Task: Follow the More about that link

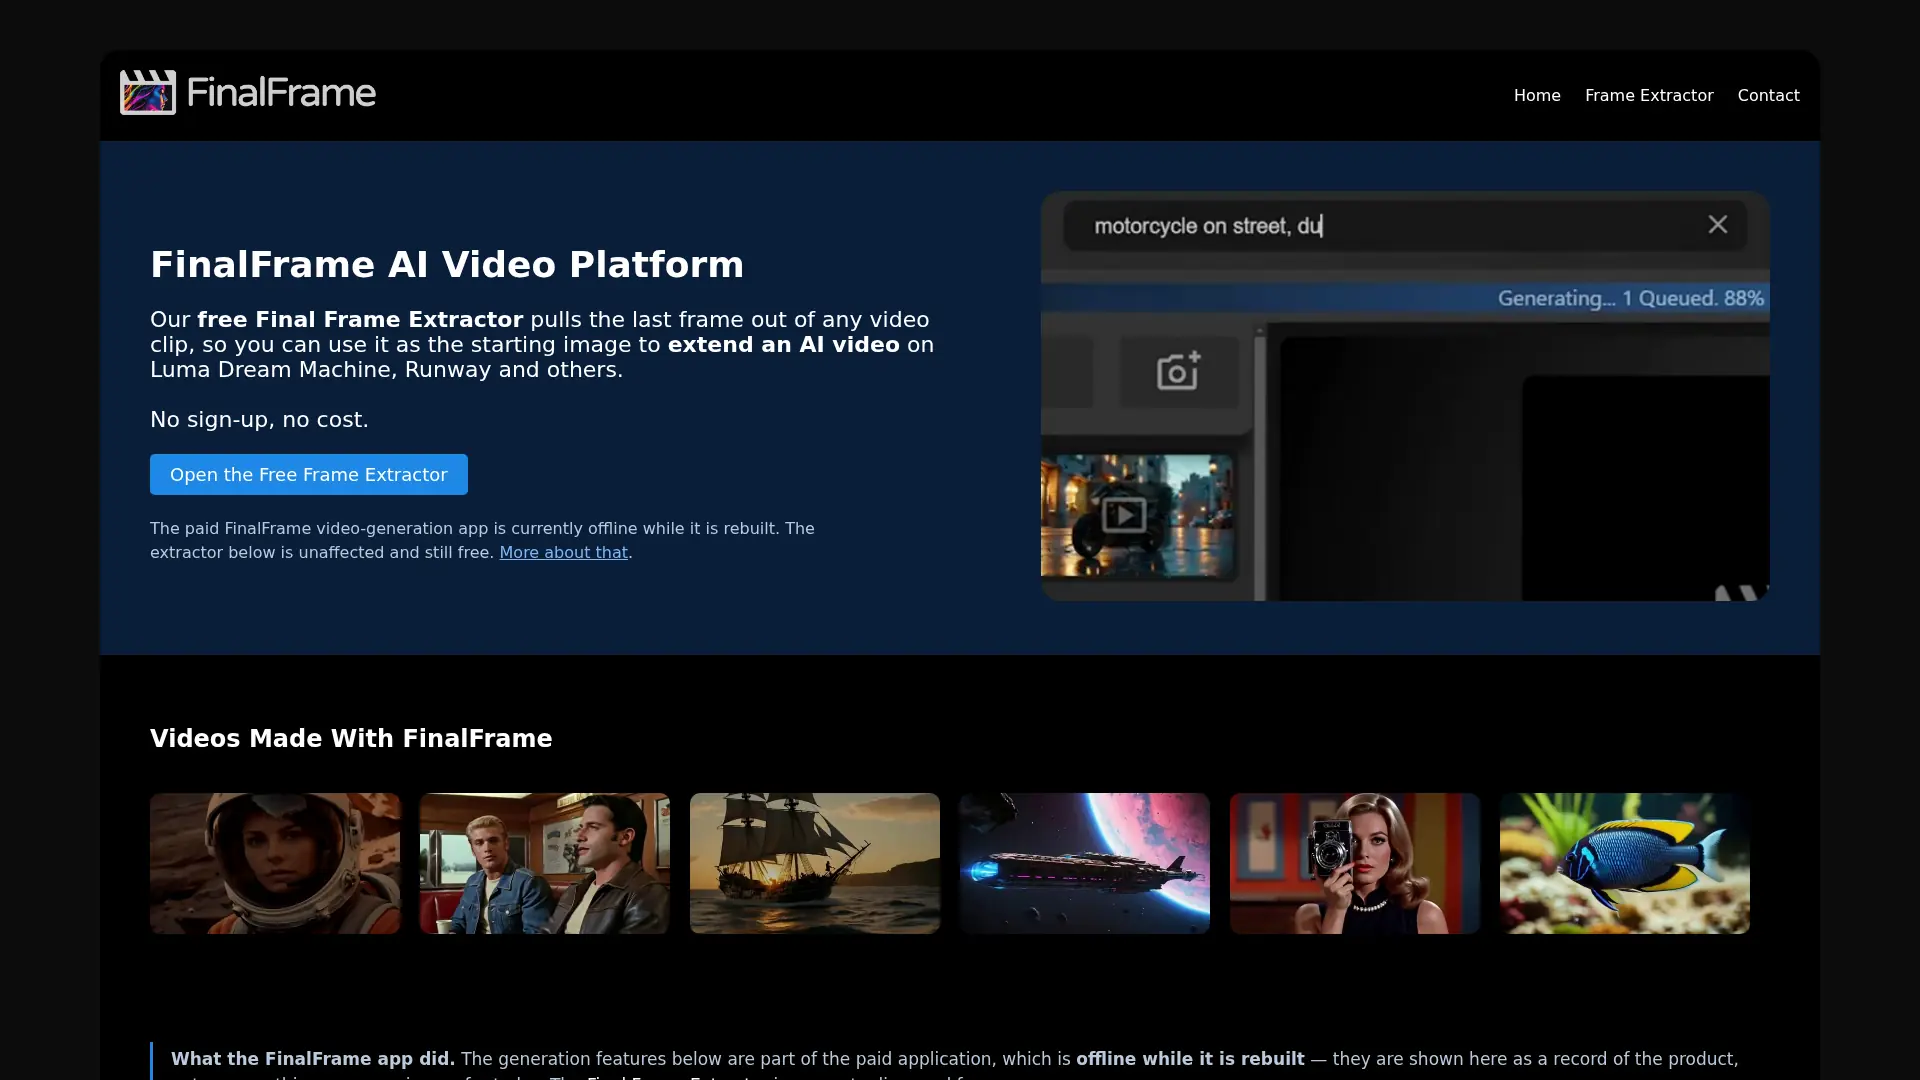Action: [564, 552]
